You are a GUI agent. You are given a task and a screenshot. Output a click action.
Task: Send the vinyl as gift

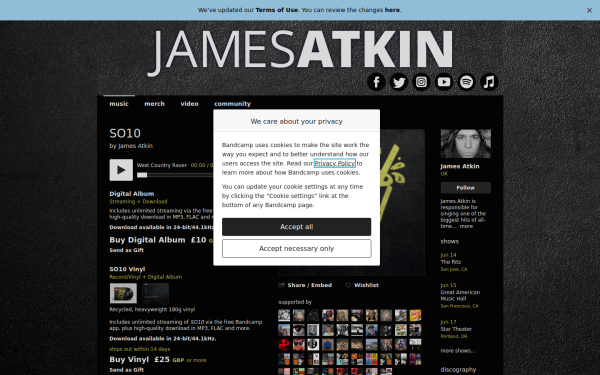coord(127,370)
